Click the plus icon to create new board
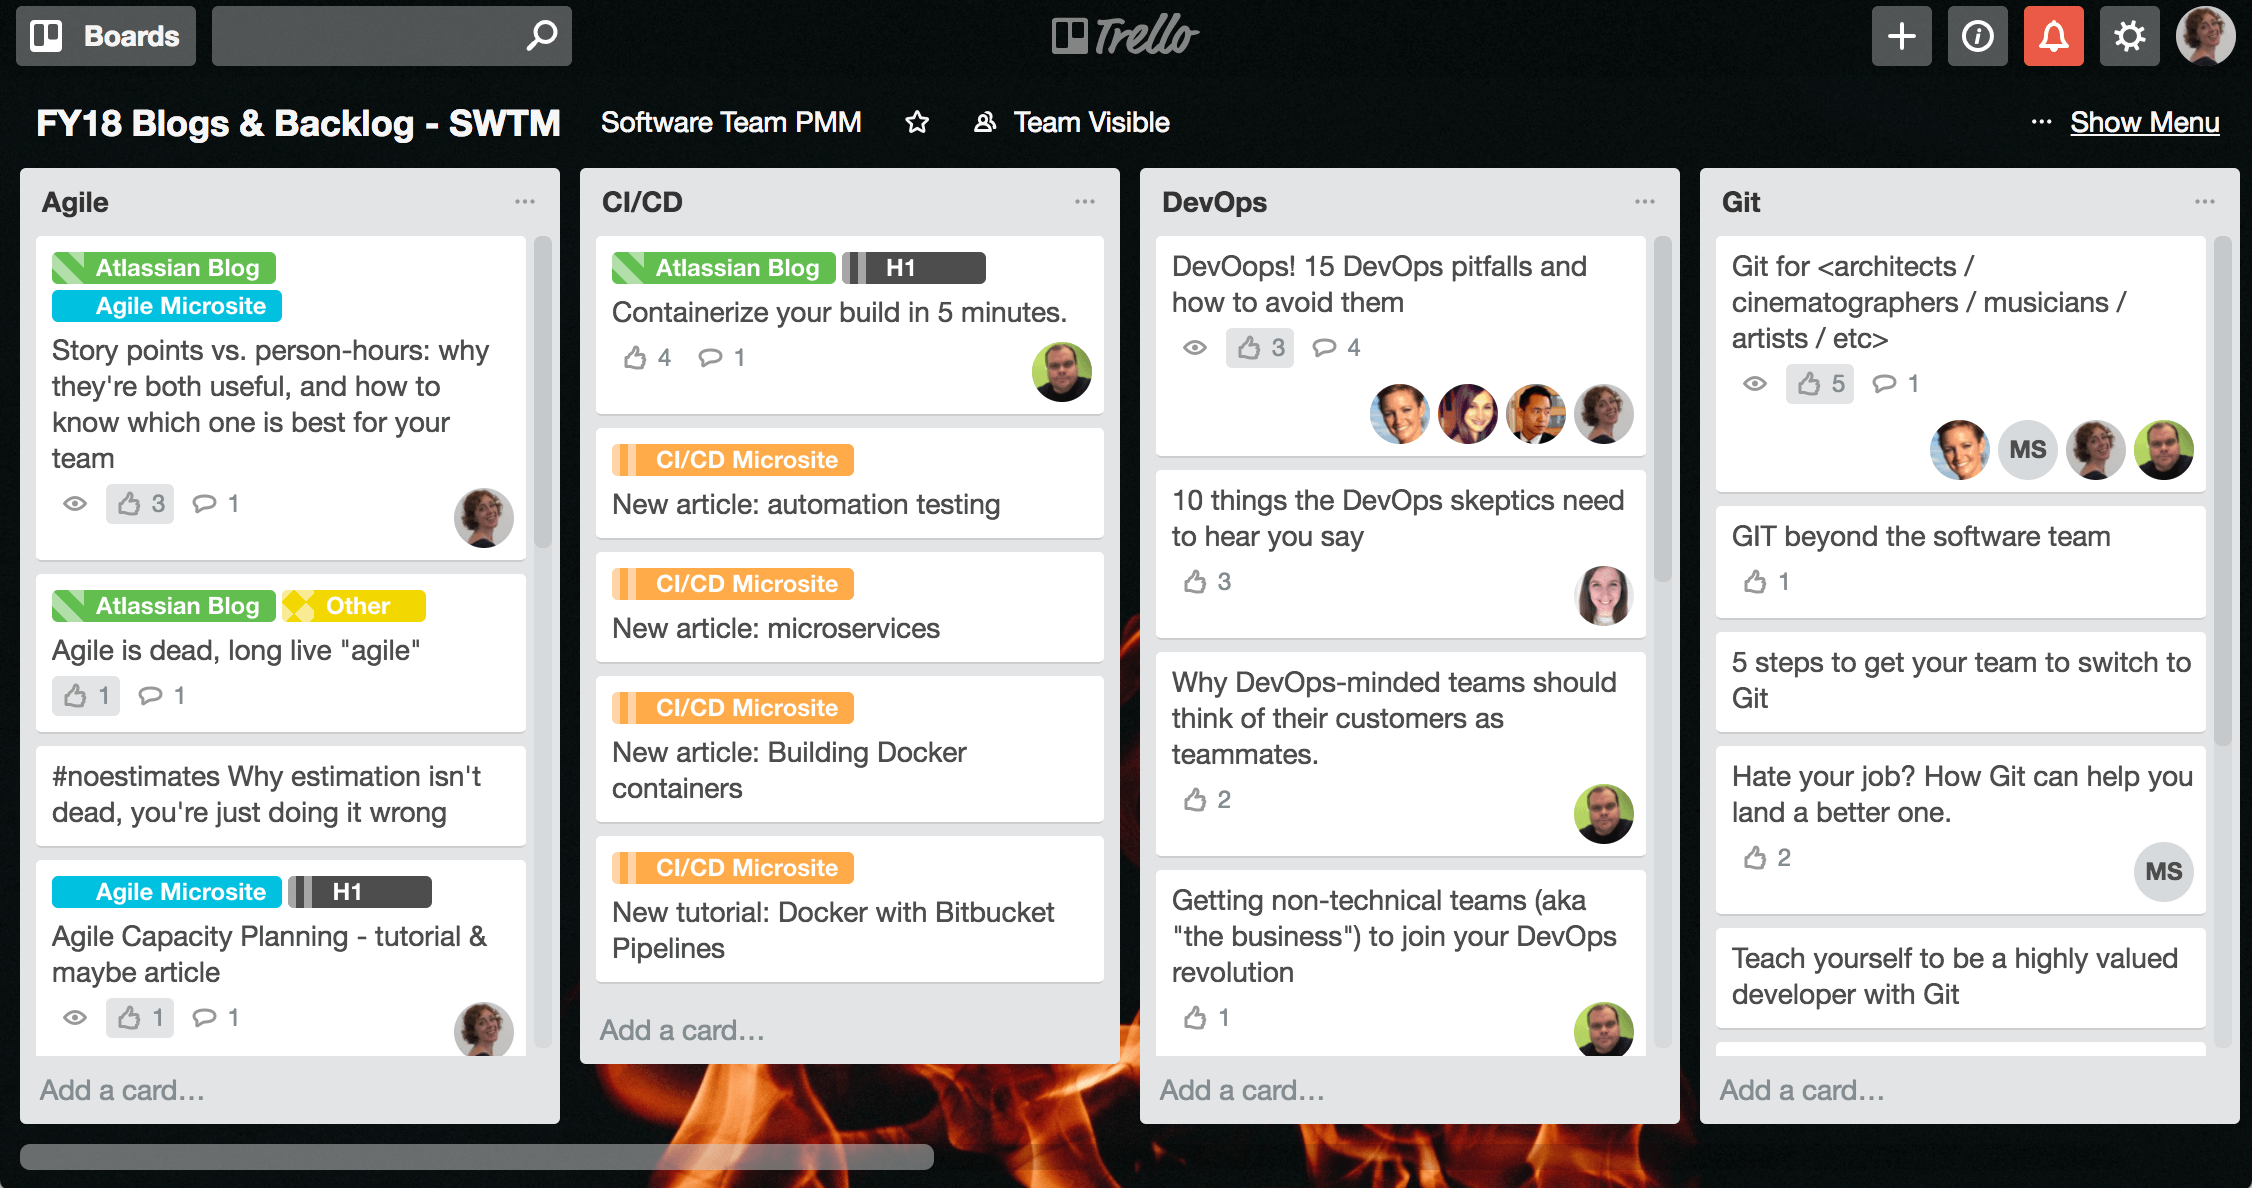This screenshot has height=1188, width=2252. (x=1899, y=36)
